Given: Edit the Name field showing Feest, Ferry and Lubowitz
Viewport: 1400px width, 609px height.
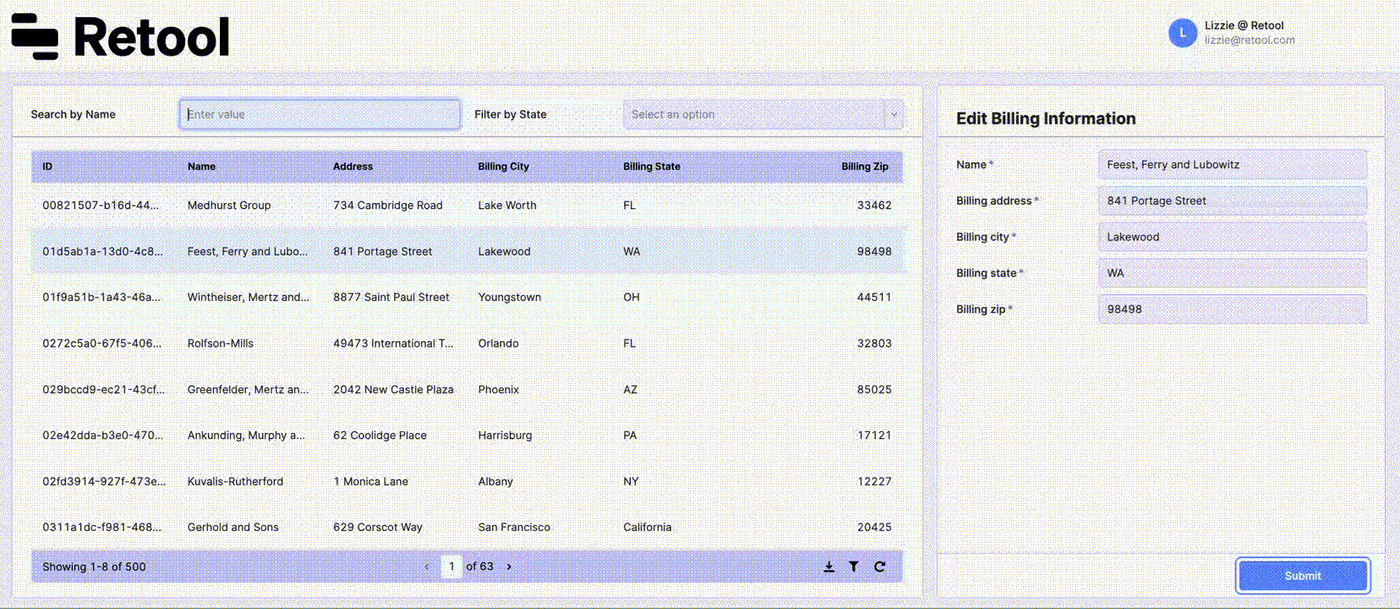Looking at the screenshot, I should tap(1232, 164).
